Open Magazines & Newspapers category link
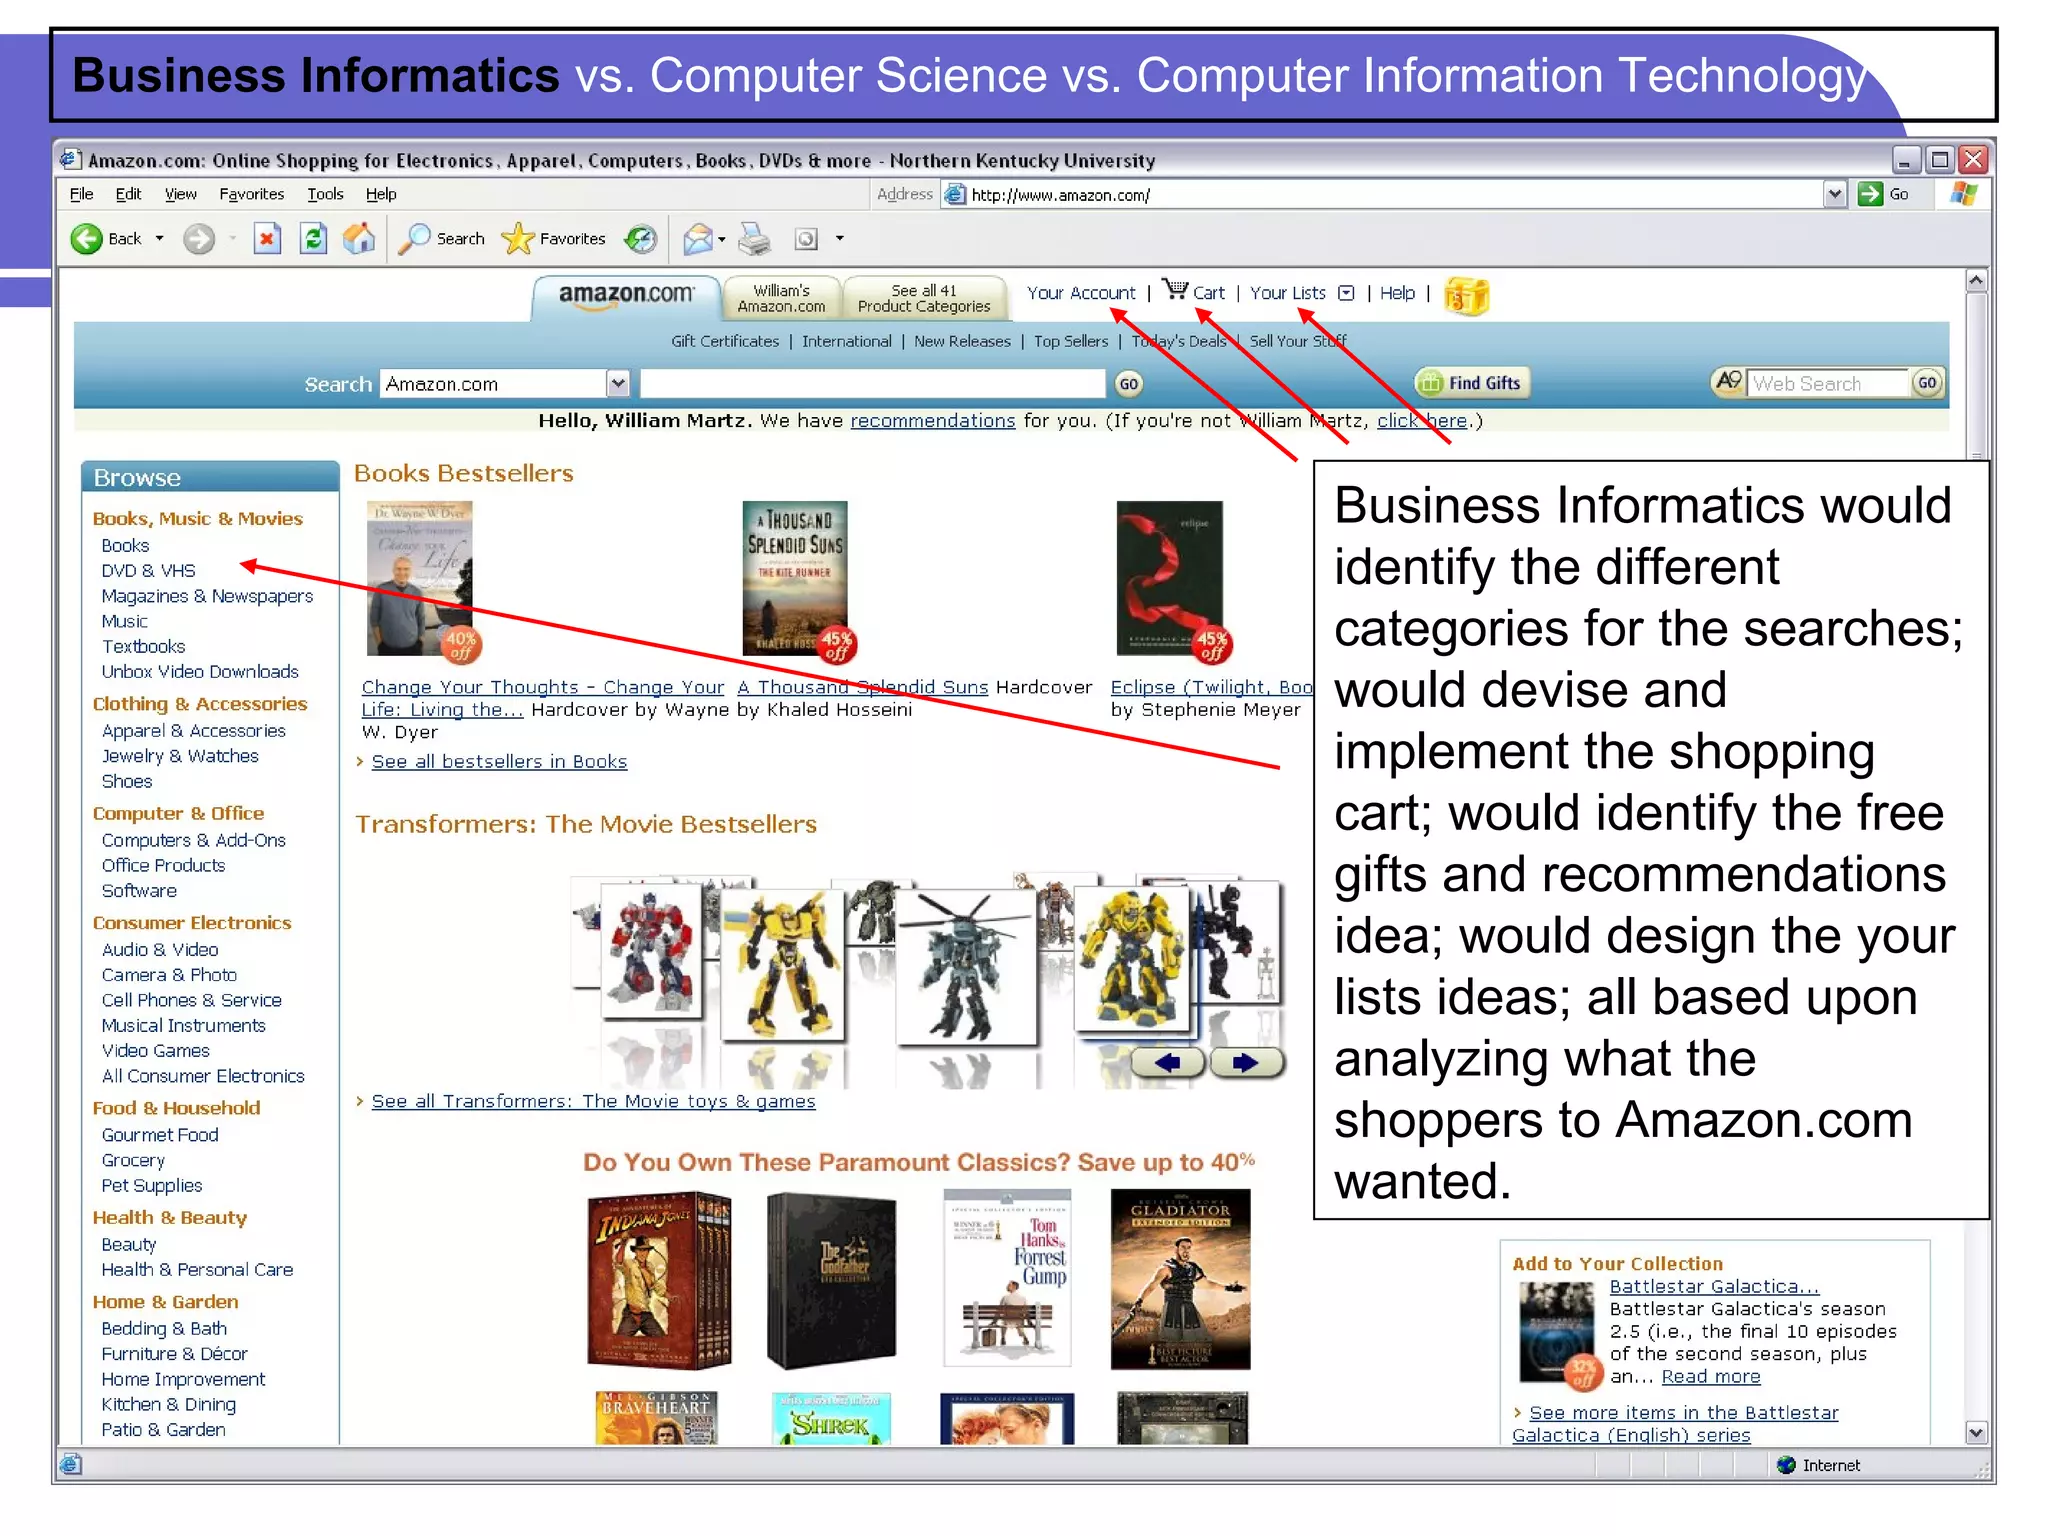 click(207, 596)
